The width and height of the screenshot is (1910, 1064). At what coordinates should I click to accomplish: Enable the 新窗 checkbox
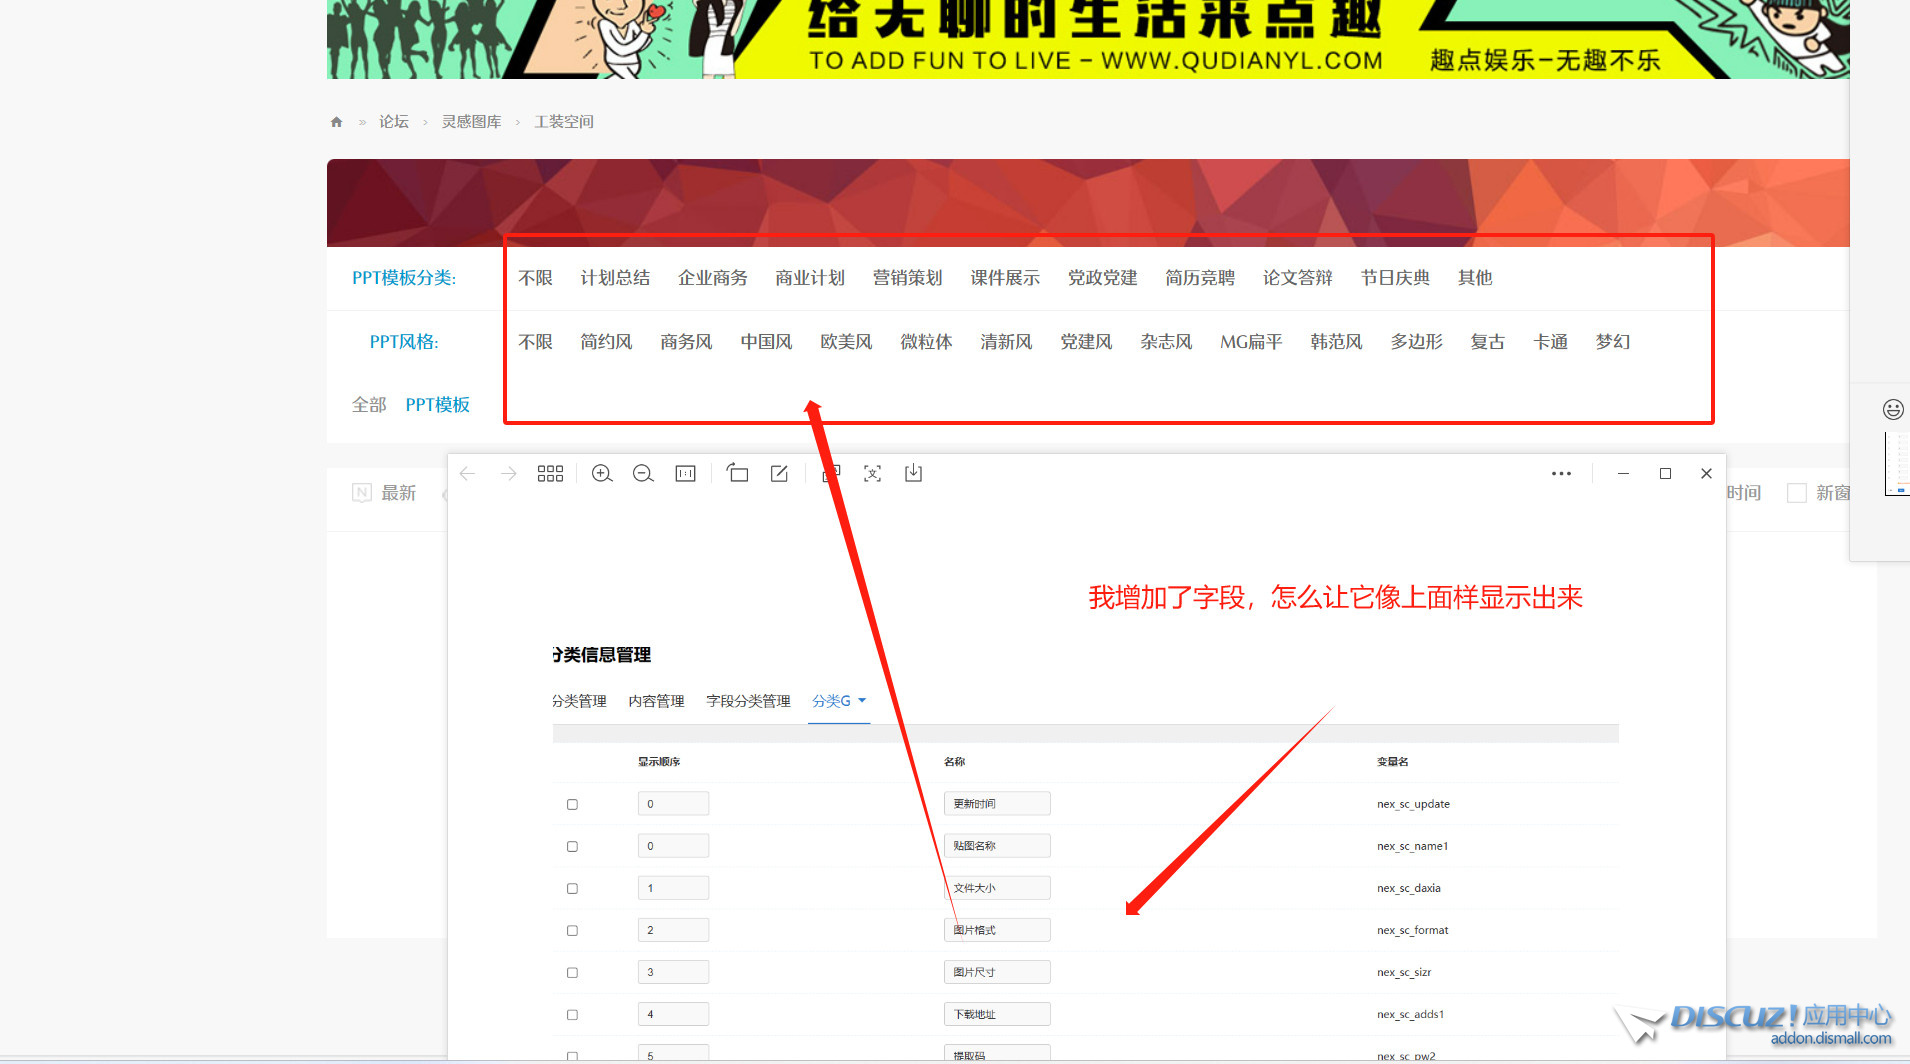click(x=1796, y=493)
